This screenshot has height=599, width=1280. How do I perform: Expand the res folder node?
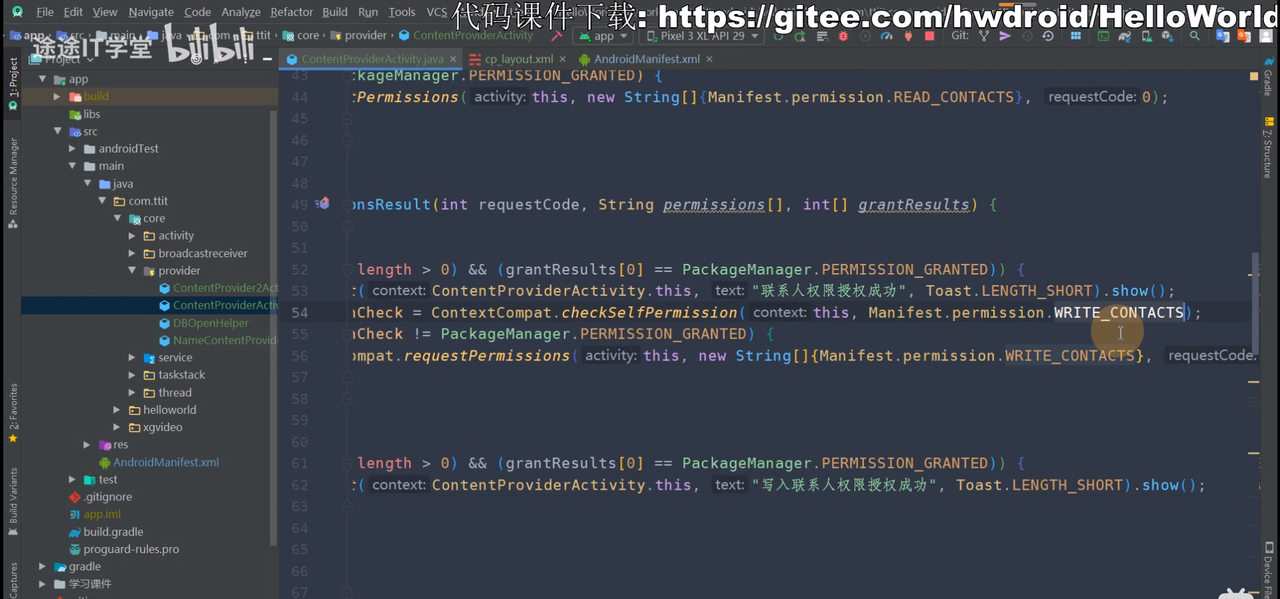(87, 445)
